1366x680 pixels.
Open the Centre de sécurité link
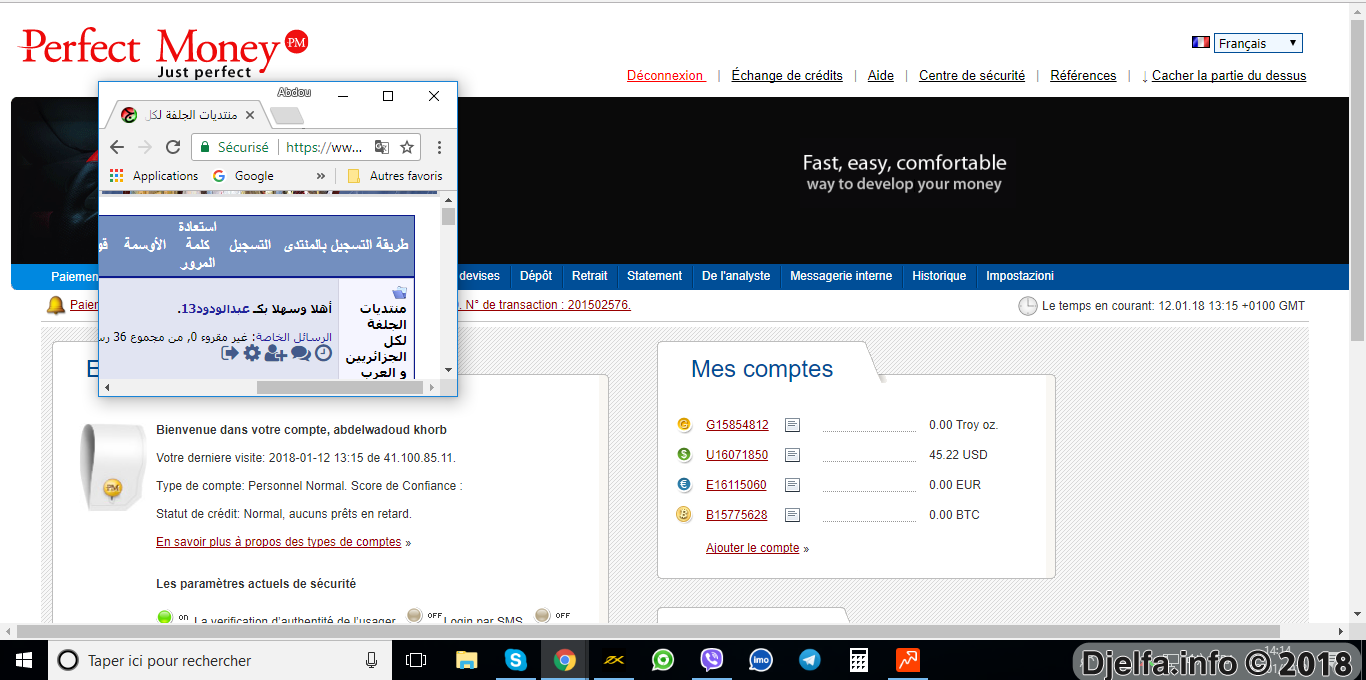(972, 76)
